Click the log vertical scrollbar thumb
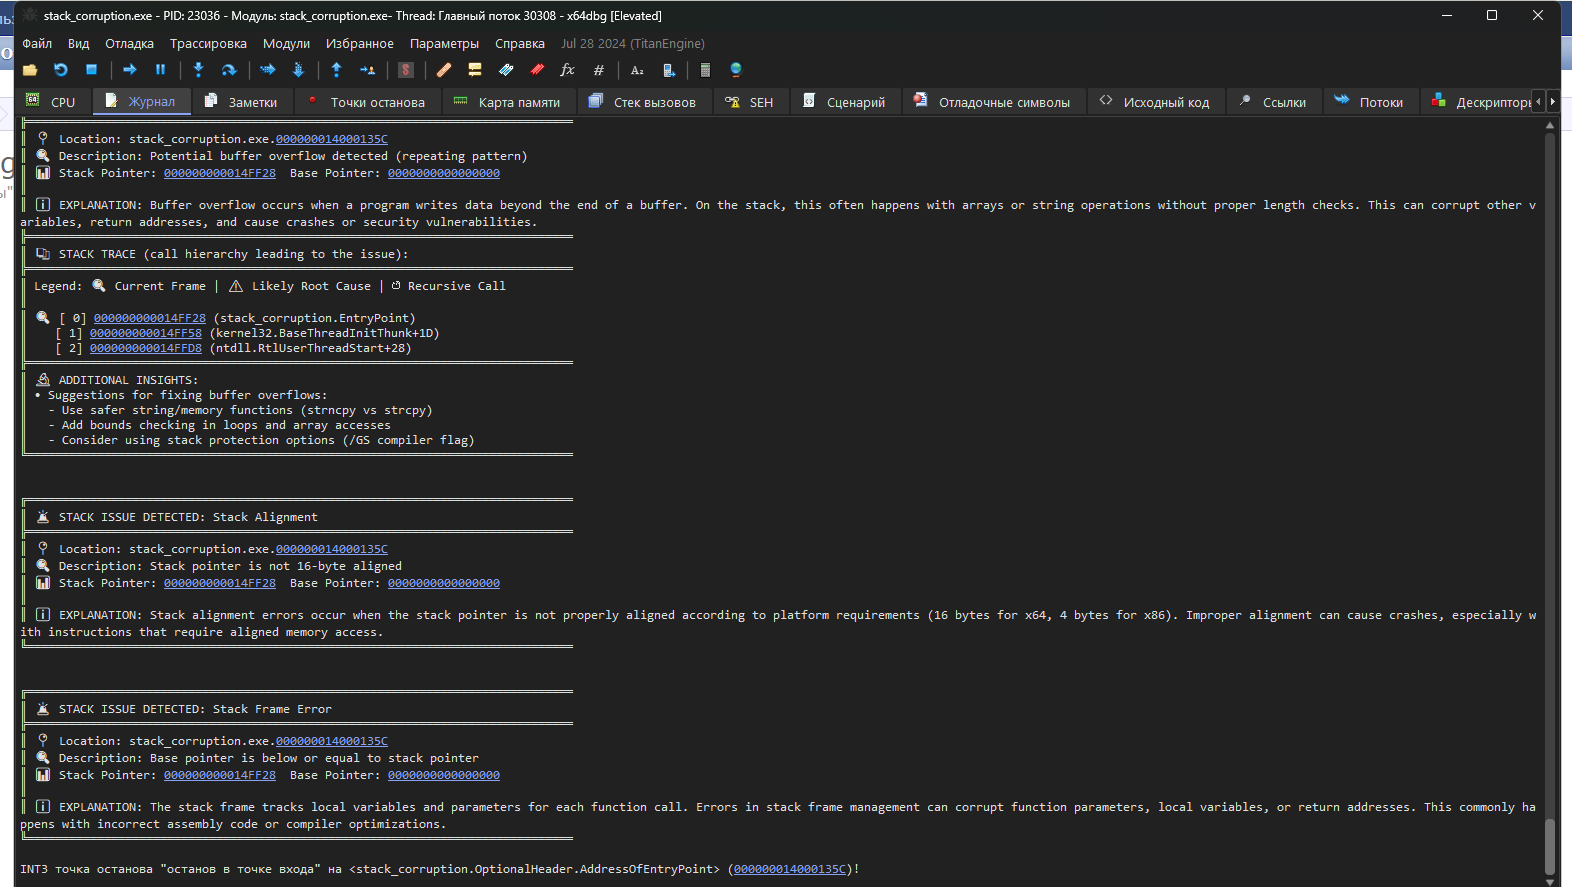The height and width of the screenshot is (887, 1572). pos(1550,846)
